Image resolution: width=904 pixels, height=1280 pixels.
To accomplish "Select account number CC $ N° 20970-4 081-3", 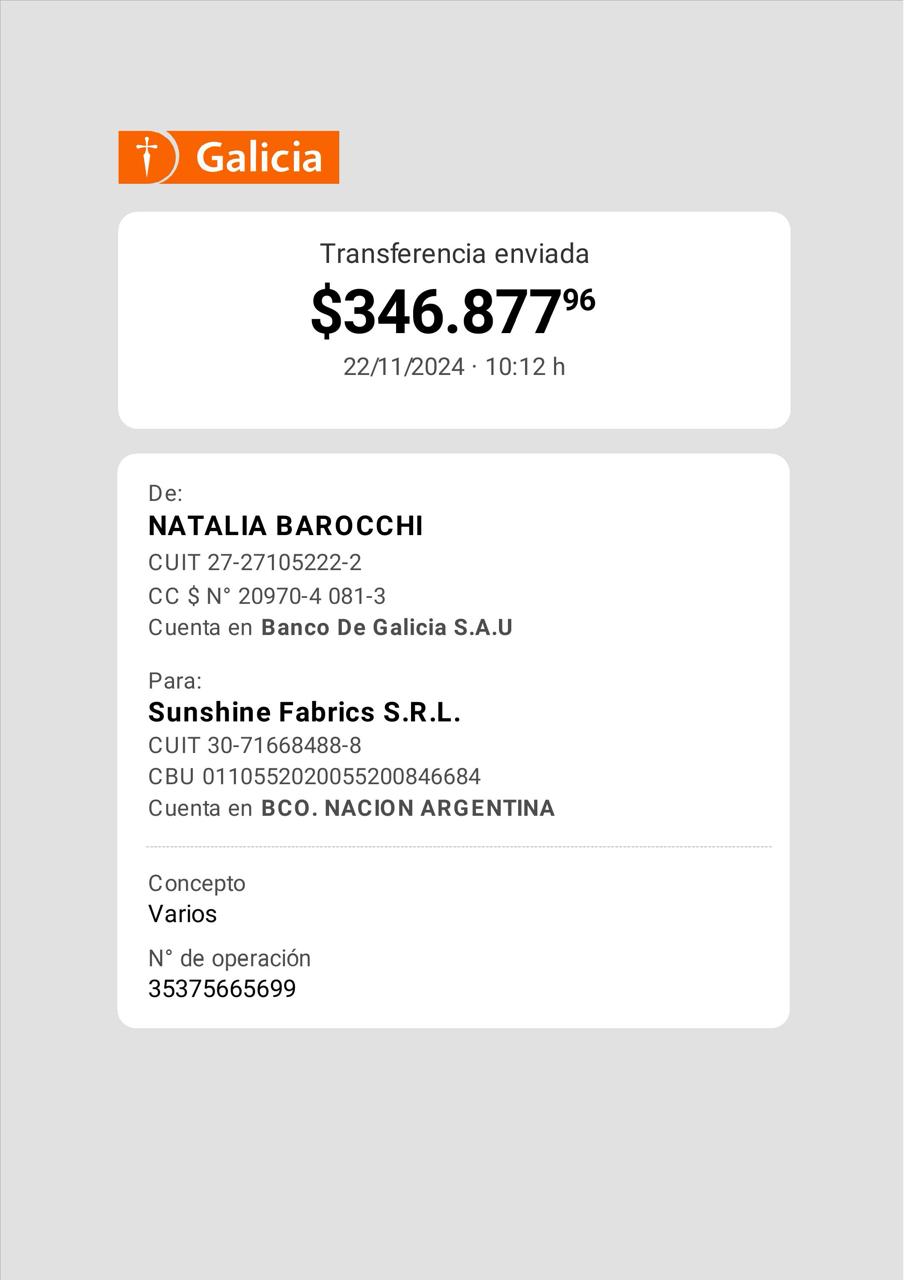I will [267, 597].
